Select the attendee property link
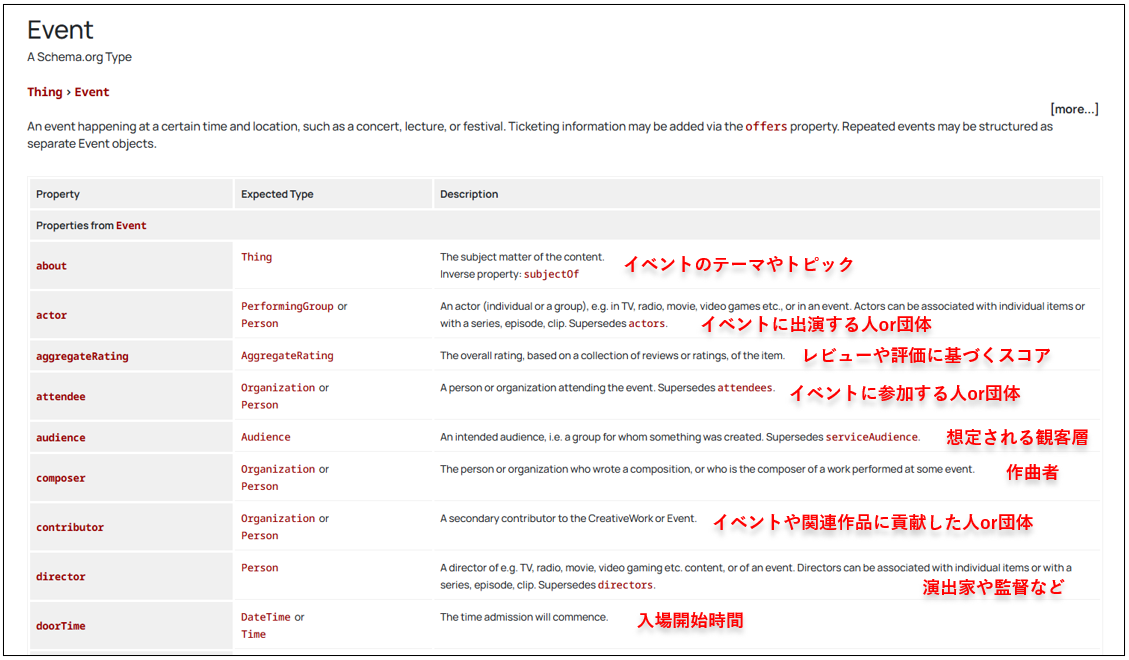The height and width of the screenshot is (660, 1129). 60,396
